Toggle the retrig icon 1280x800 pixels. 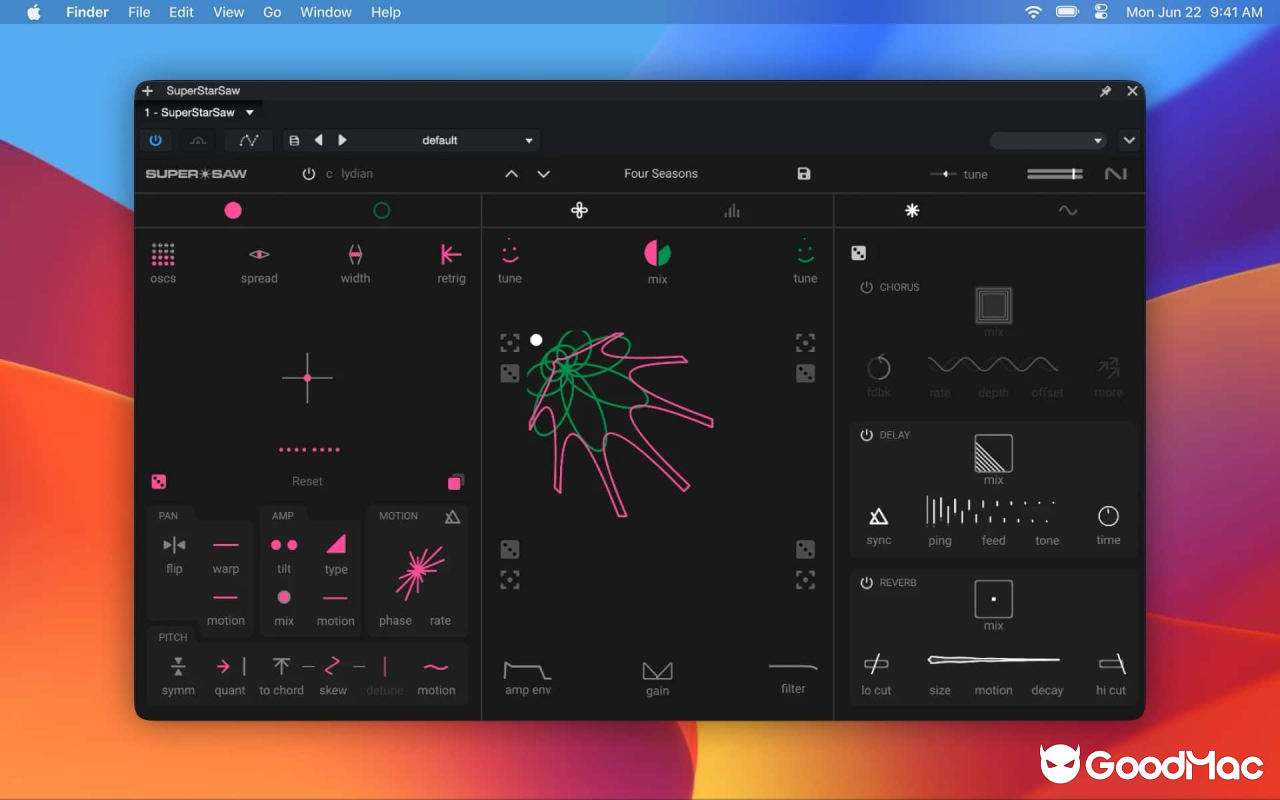tap(451, 255)
